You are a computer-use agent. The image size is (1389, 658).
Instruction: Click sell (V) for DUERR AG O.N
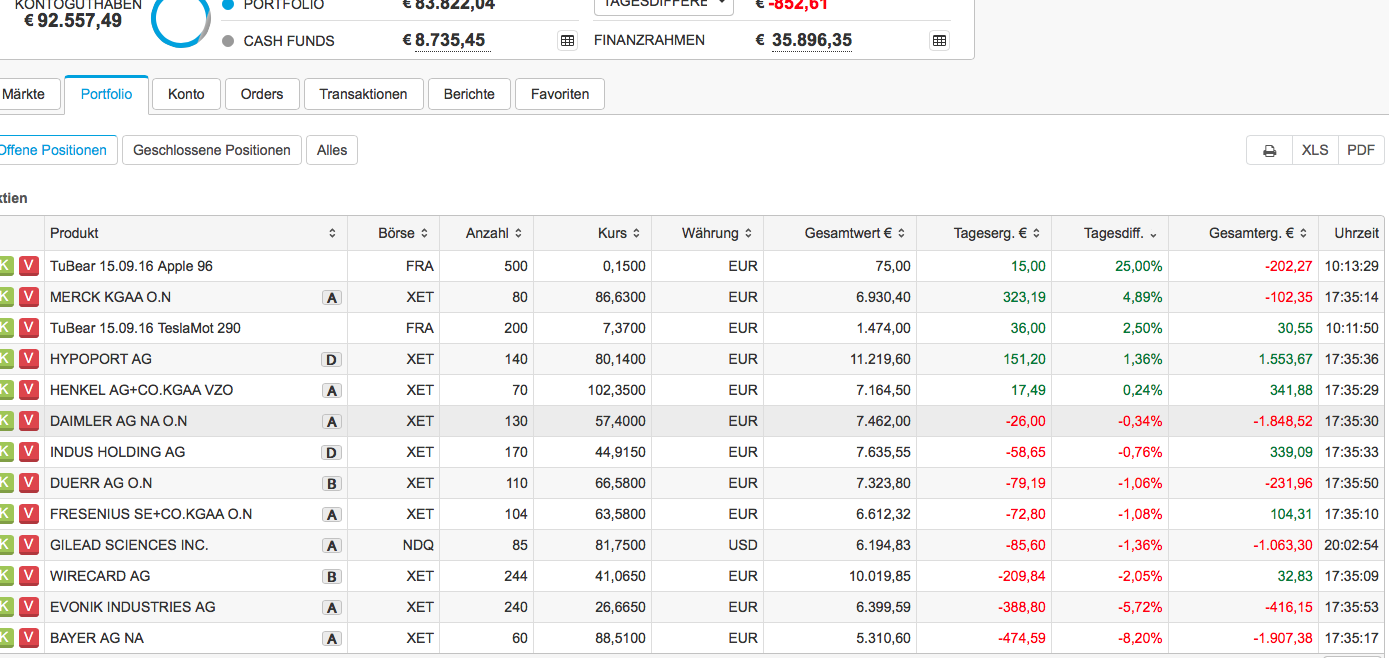point(29,483)
